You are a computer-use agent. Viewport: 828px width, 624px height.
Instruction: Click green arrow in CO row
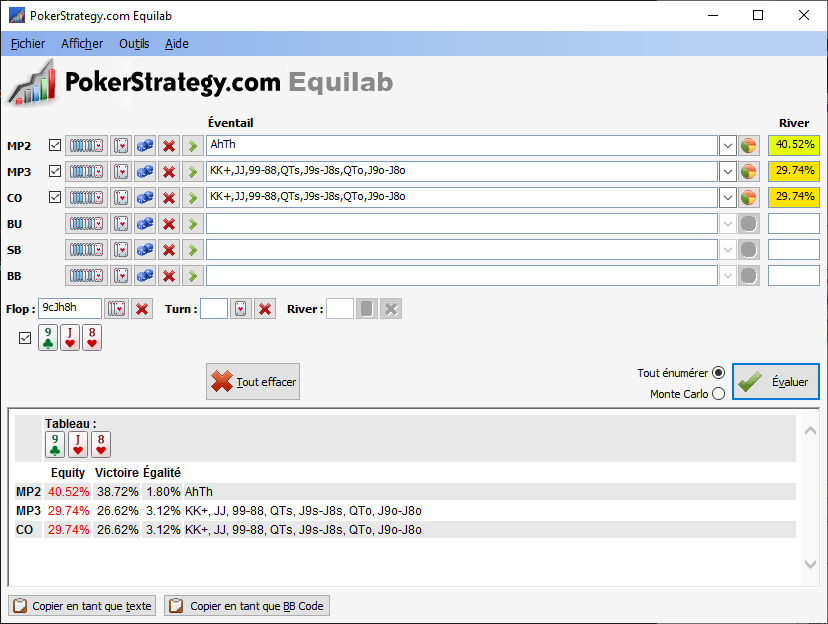pos(193,197)
